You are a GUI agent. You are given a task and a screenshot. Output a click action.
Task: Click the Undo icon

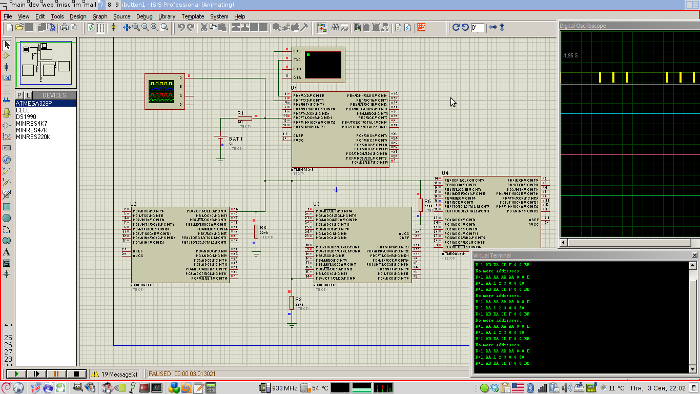(181, 28)
